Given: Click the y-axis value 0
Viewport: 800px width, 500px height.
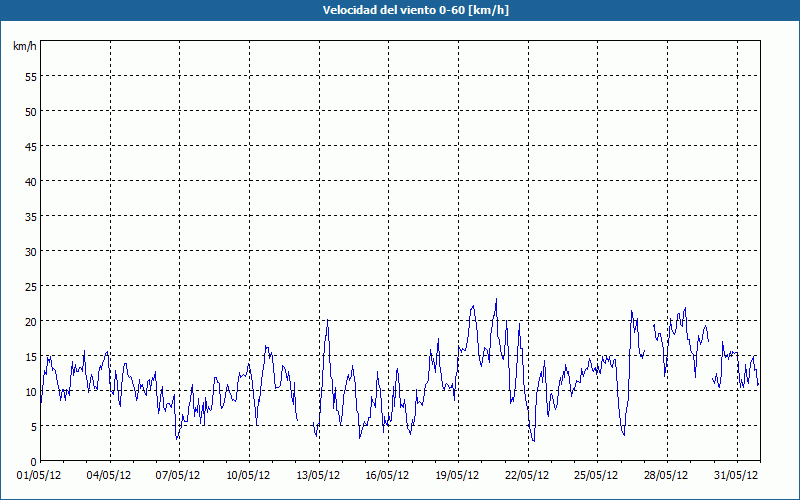Looking at the screenshot, I should click(34, 462).
